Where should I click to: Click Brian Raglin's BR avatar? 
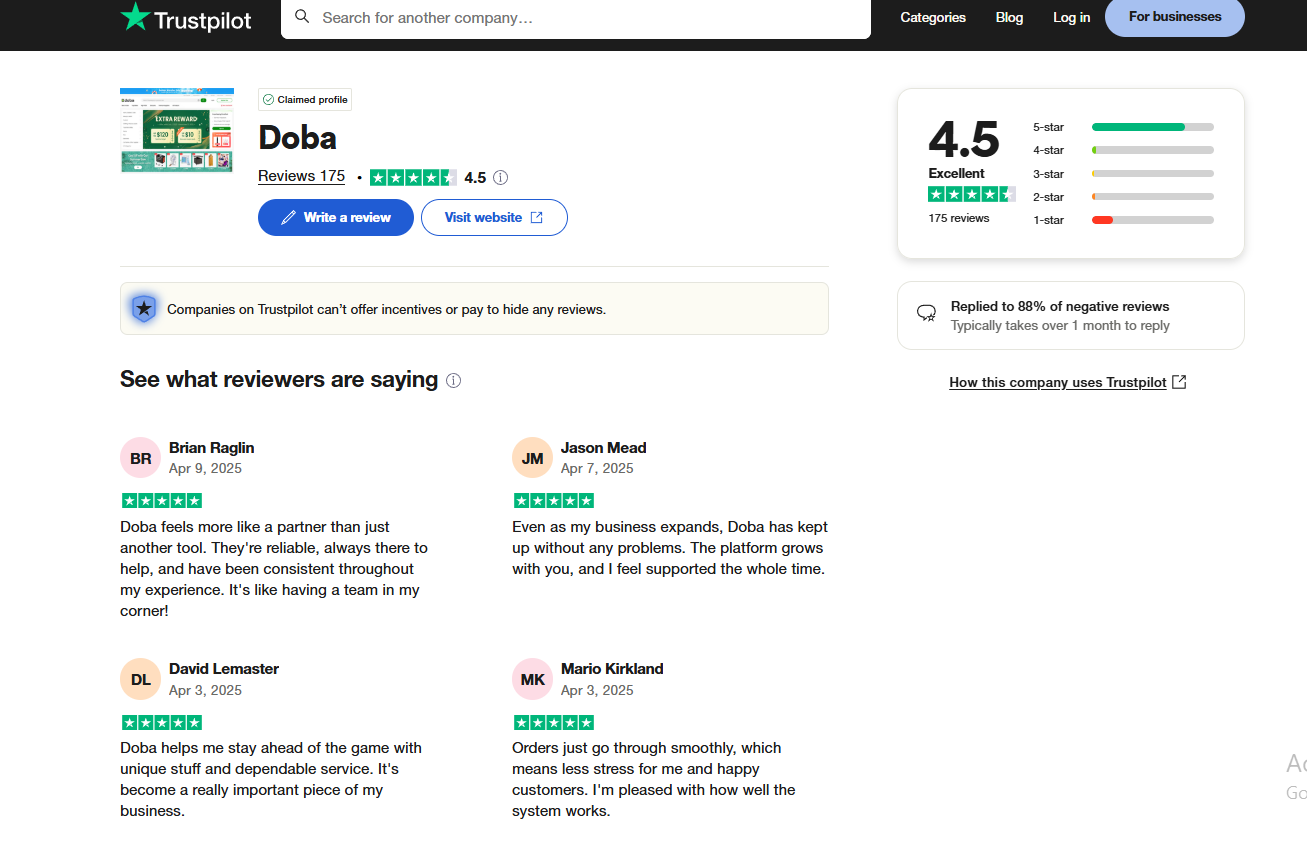[x=141, y=458]
